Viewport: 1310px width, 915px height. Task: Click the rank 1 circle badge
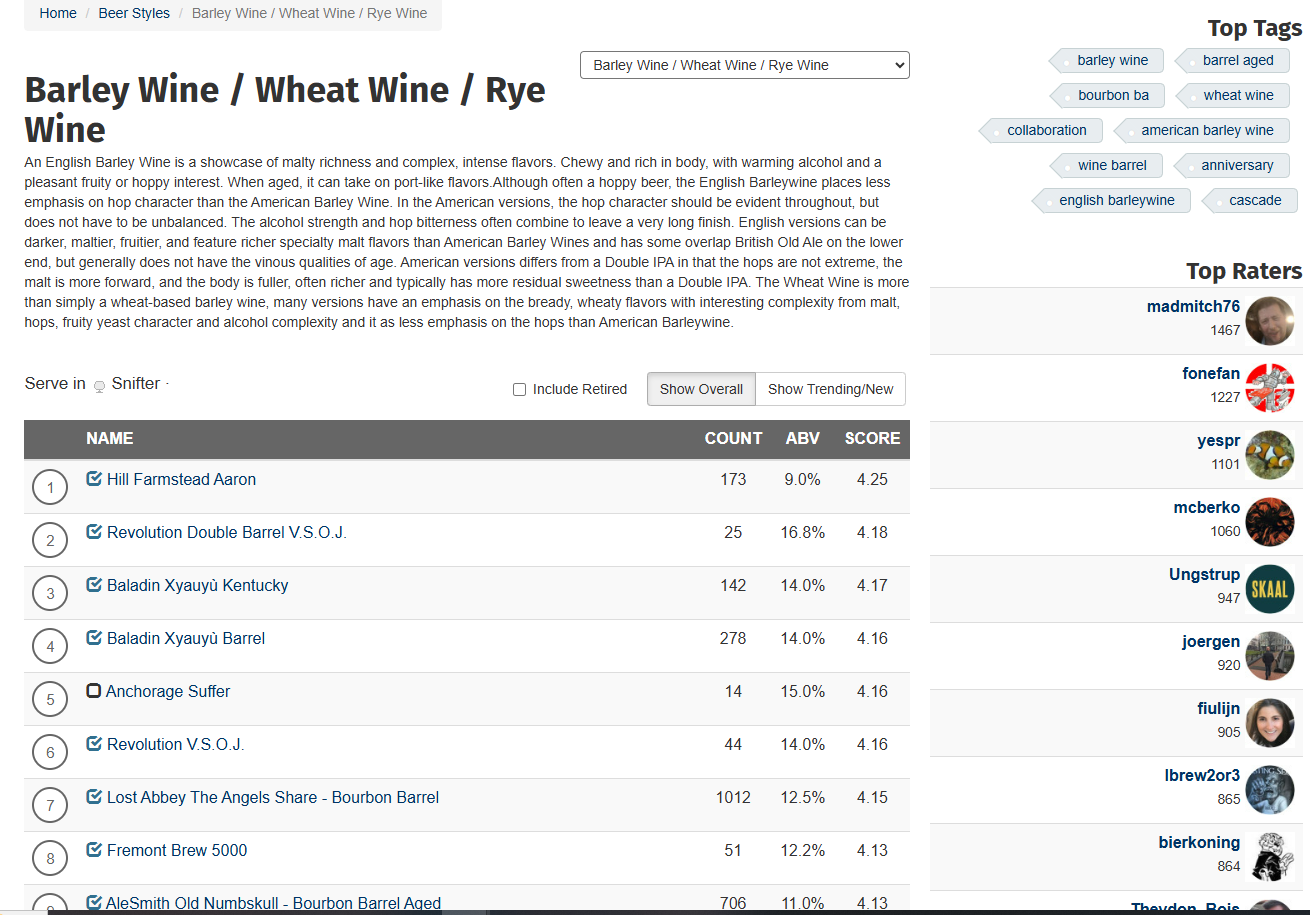point(50,488)
